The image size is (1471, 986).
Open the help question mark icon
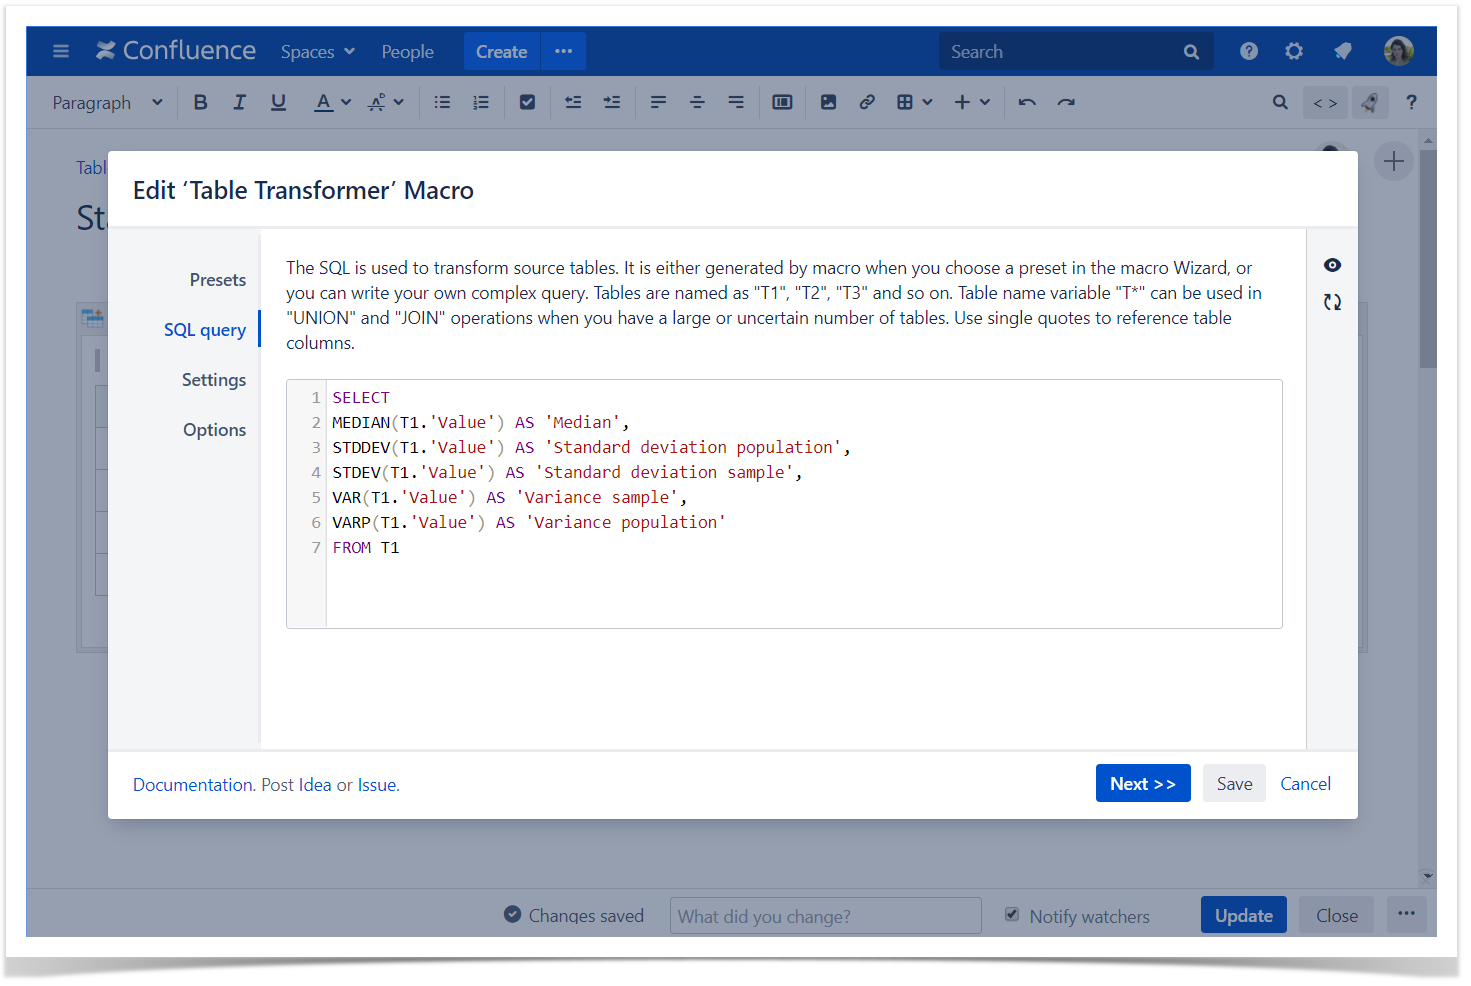pos(1249,51)
